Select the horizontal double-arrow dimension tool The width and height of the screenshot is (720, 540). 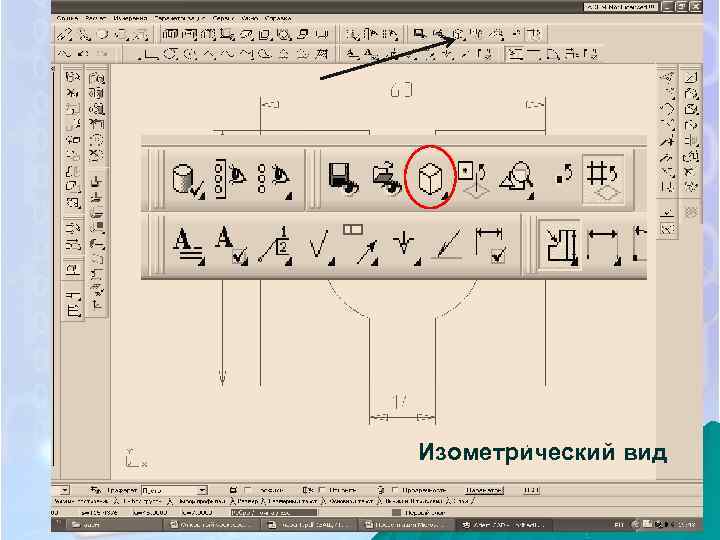pyautogui.click(x=603, y=246)
